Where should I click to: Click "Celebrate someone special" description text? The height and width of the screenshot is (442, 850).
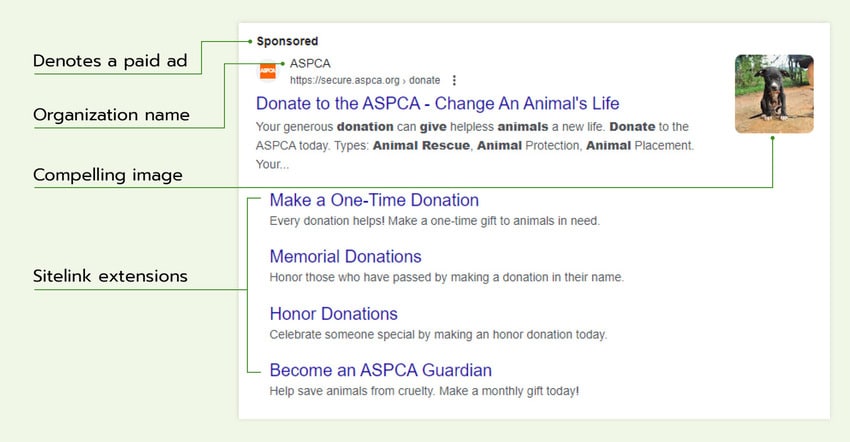[x=438, y=334]
